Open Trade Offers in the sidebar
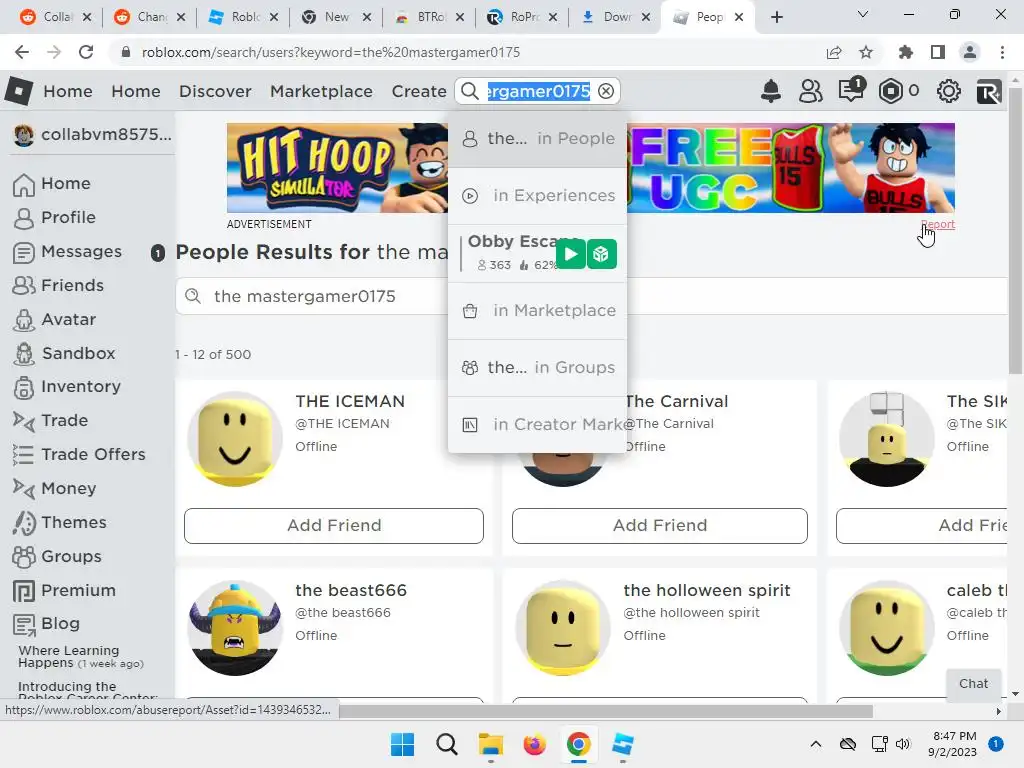 click(80, 455)
